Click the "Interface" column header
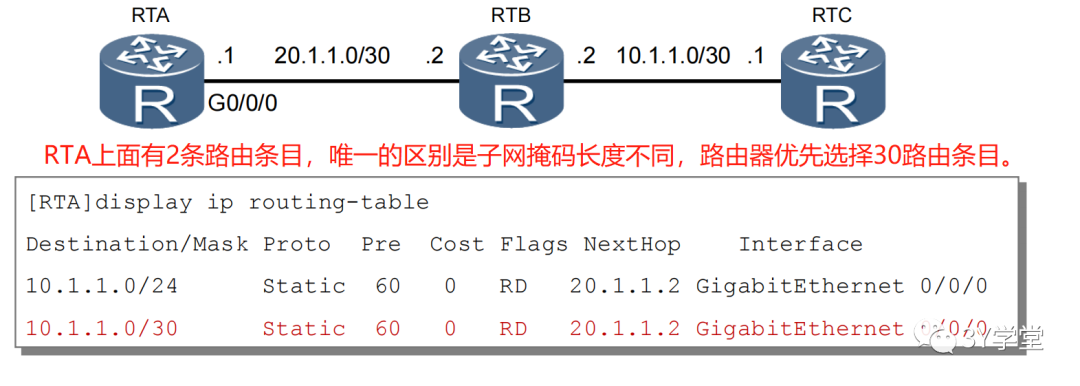The image size is (1080, 386). [800, 244]
